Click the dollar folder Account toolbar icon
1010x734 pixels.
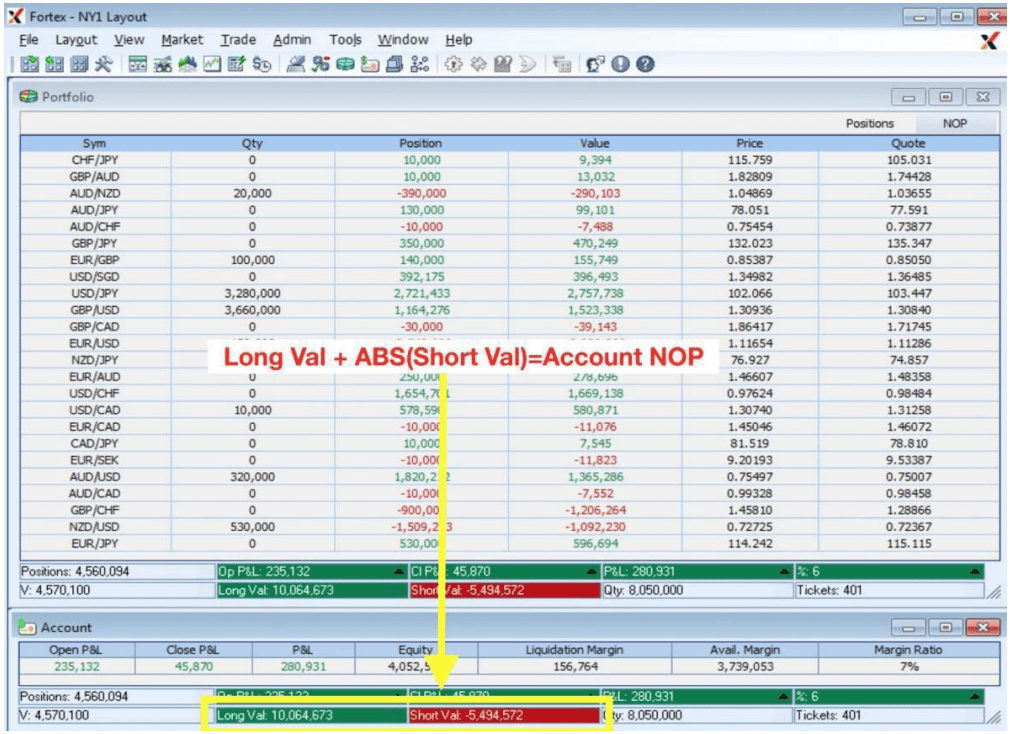pos(370,64)
